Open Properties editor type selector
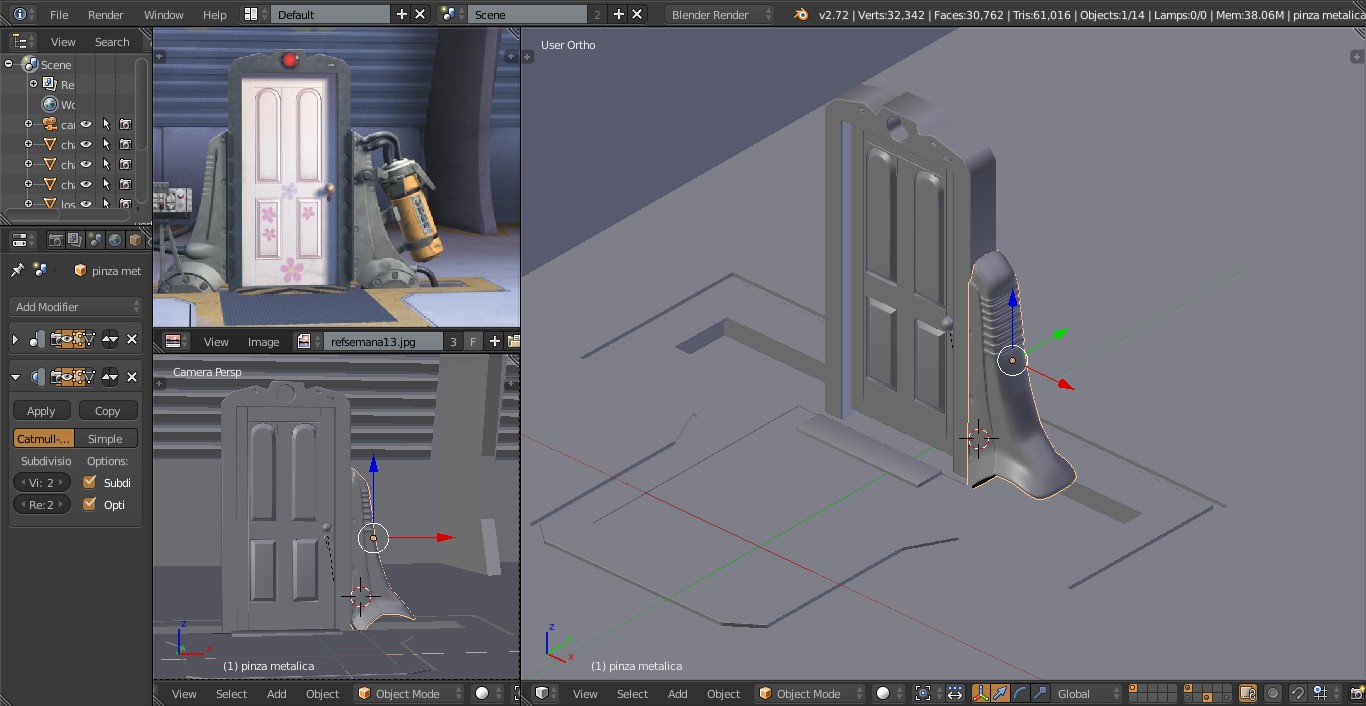 click(24, 240)
